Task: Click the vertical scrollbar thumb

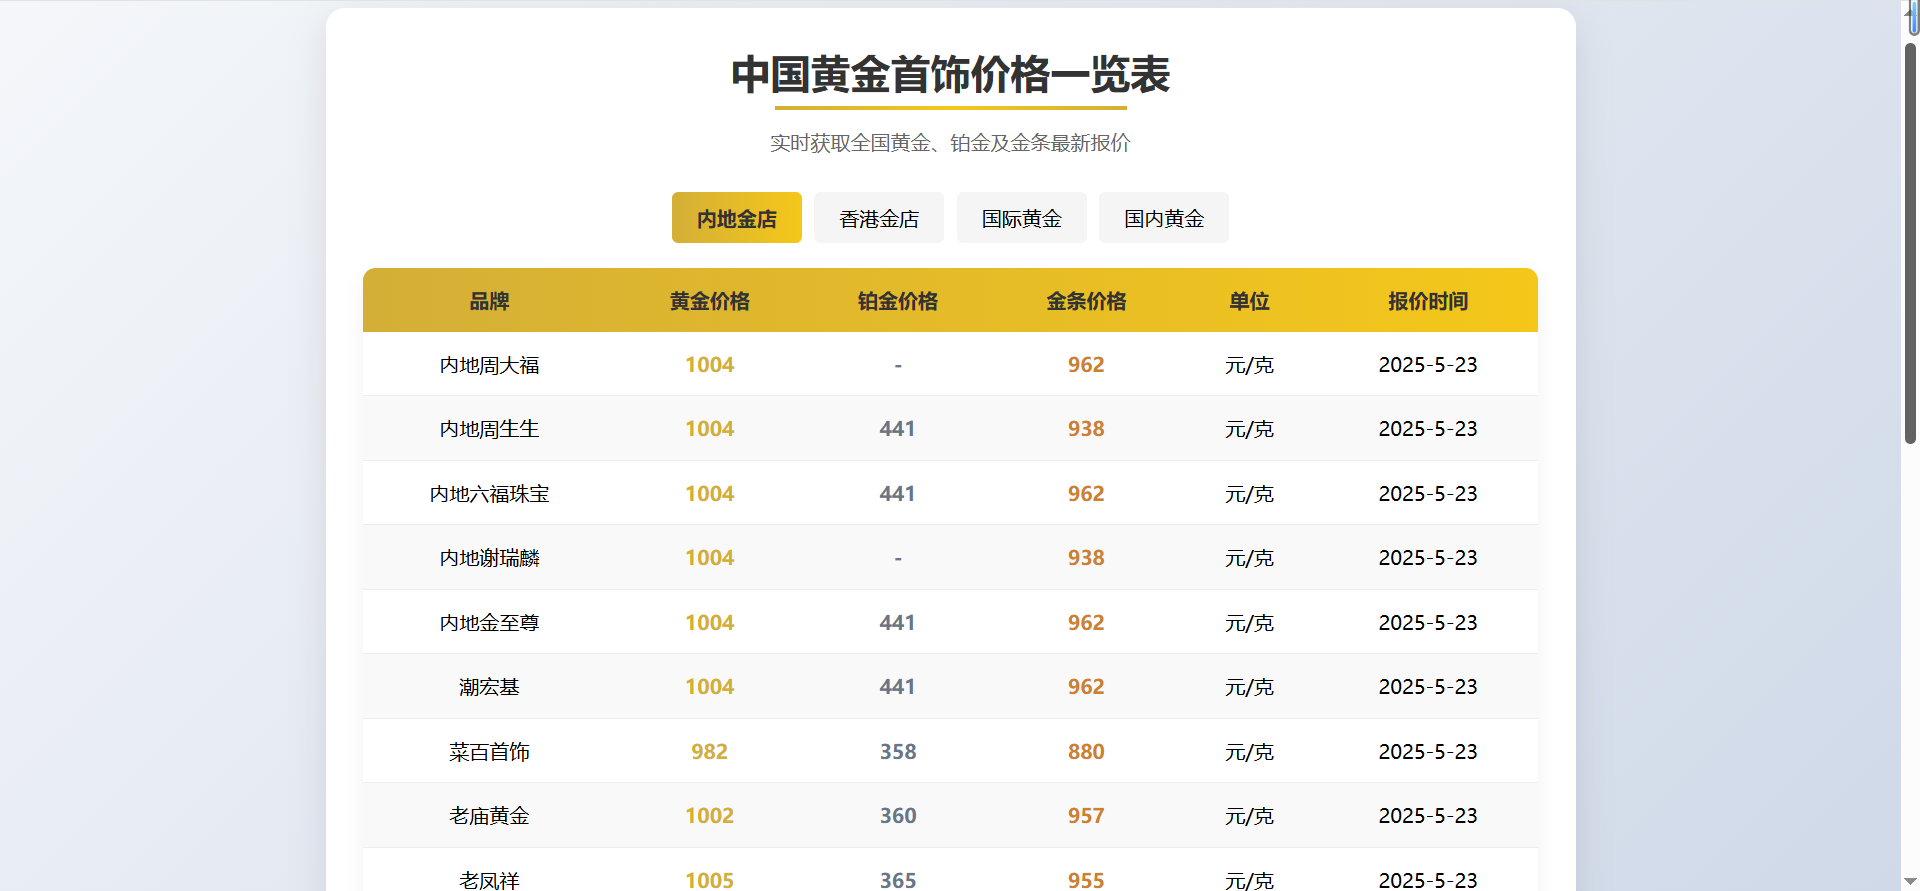Action: [x=1910, y=240]
